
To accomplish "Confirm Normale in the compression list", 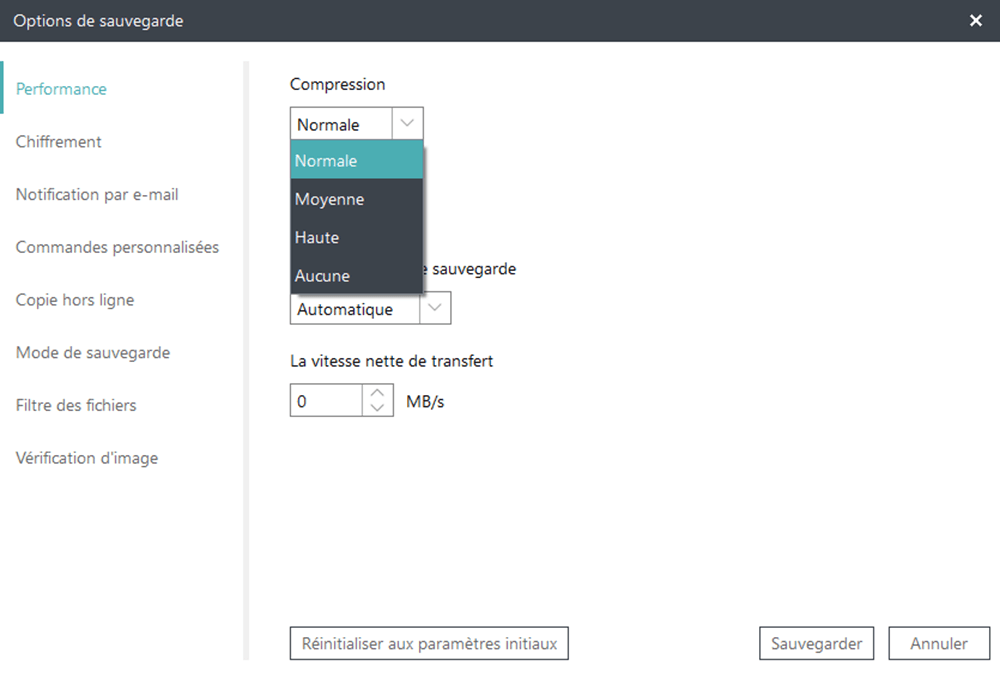I will 326,160.
